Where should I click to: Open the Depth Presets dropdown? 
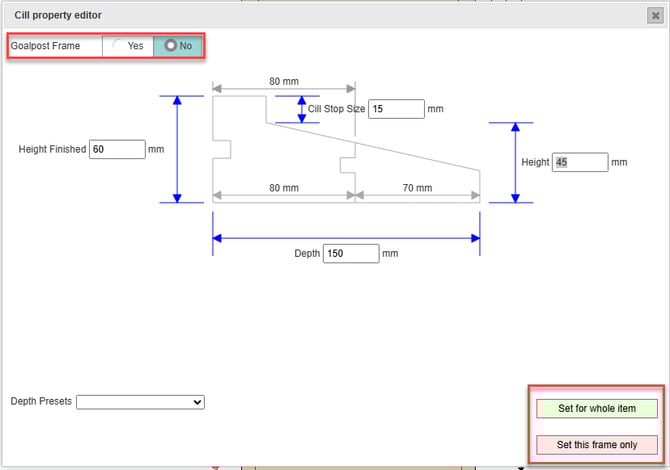pyautogui.click(x=140, y=401)
